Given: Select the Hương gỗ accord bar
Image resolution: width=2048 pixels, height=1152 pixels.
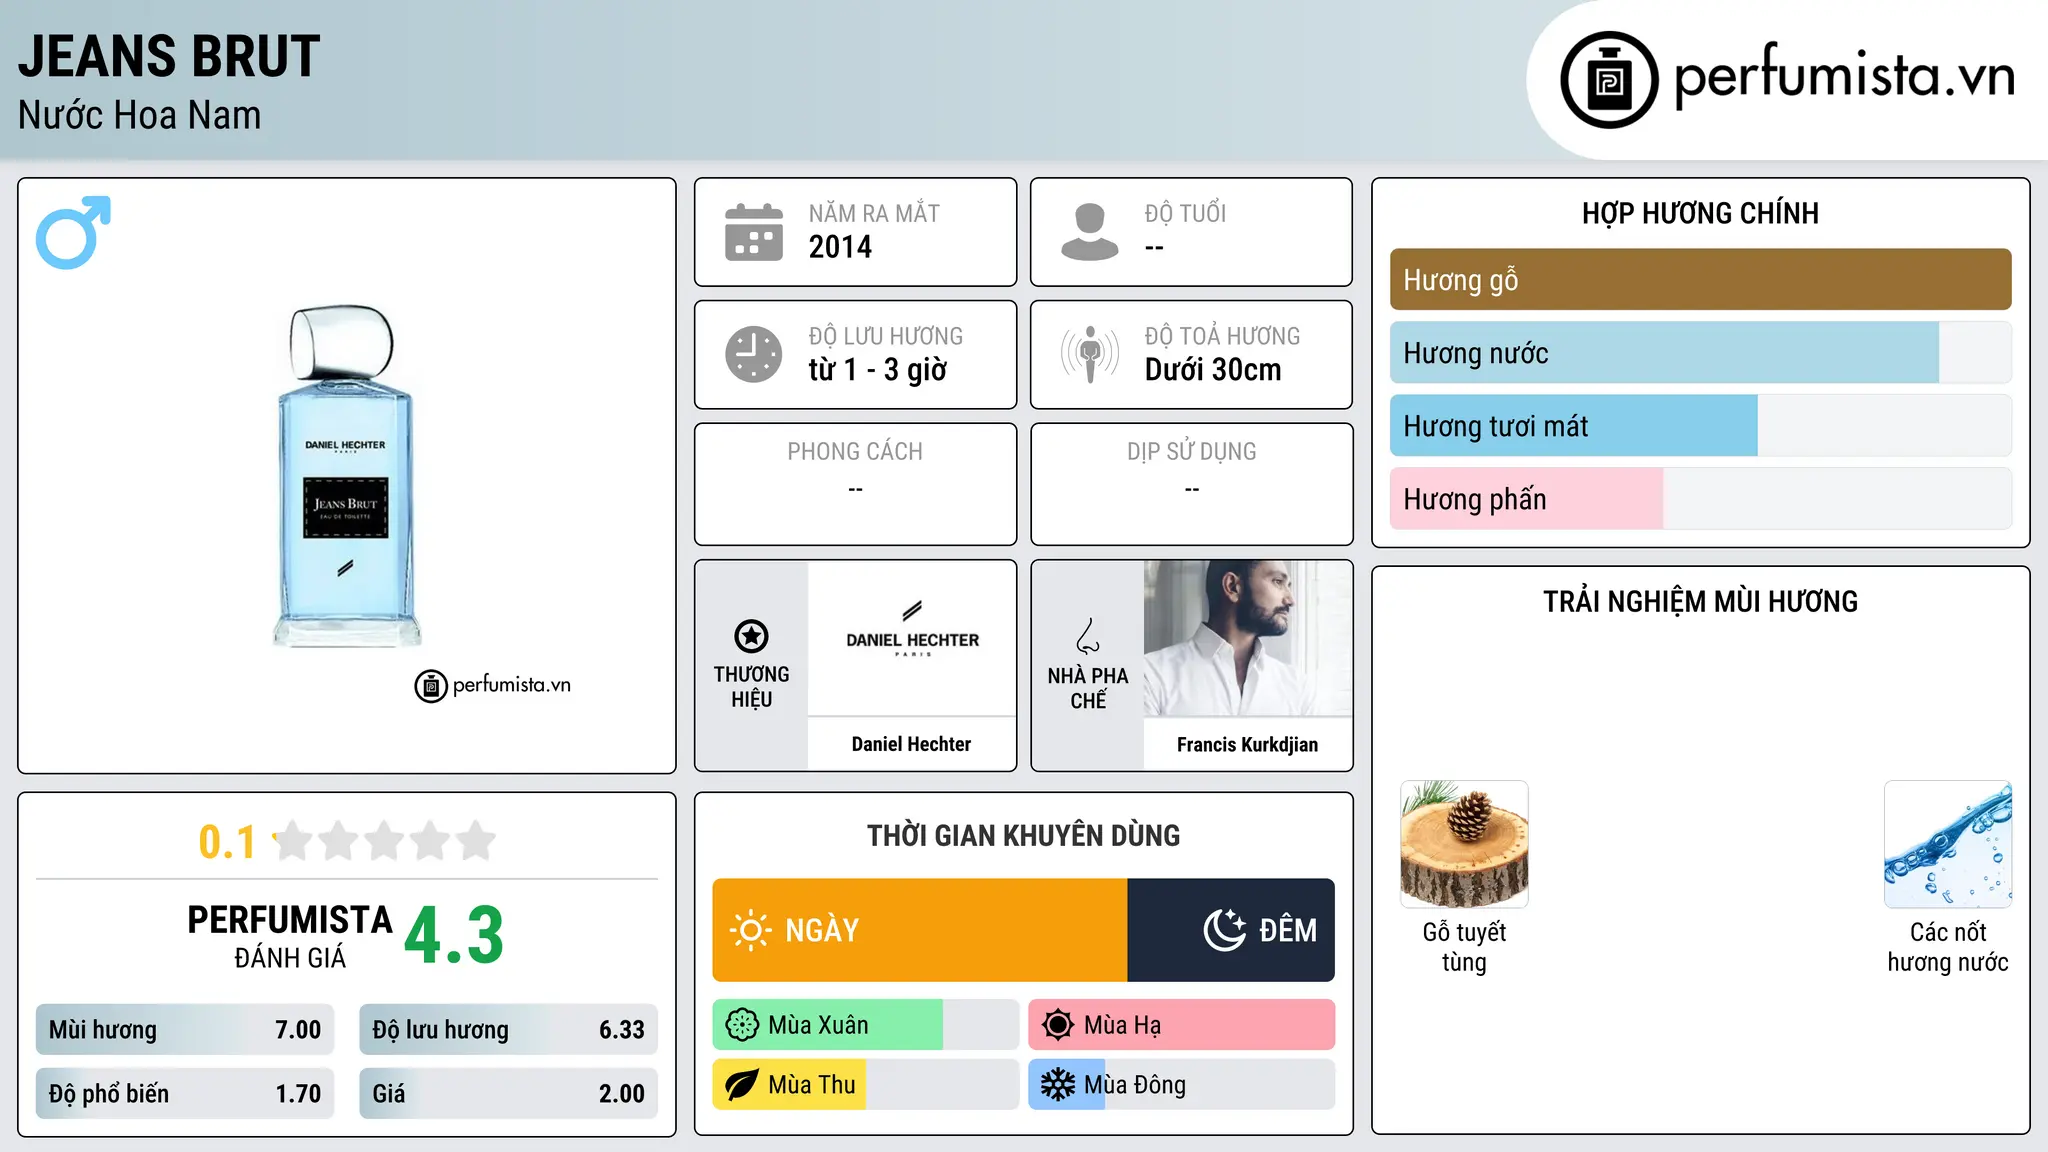Looking at the screenshot, I should pyautogui.click(x=1700, y=279).
